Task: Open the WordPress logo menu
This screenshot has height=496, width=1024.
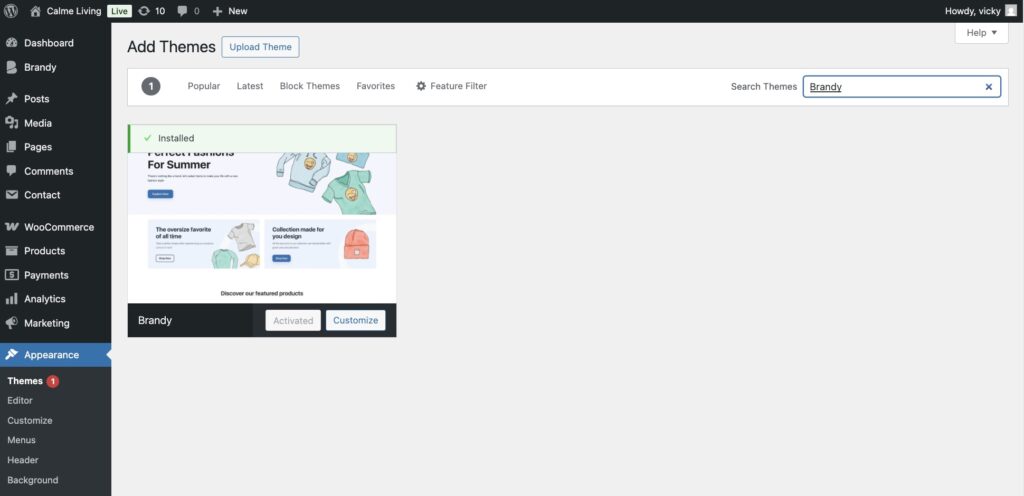Action: click(11, 11)
